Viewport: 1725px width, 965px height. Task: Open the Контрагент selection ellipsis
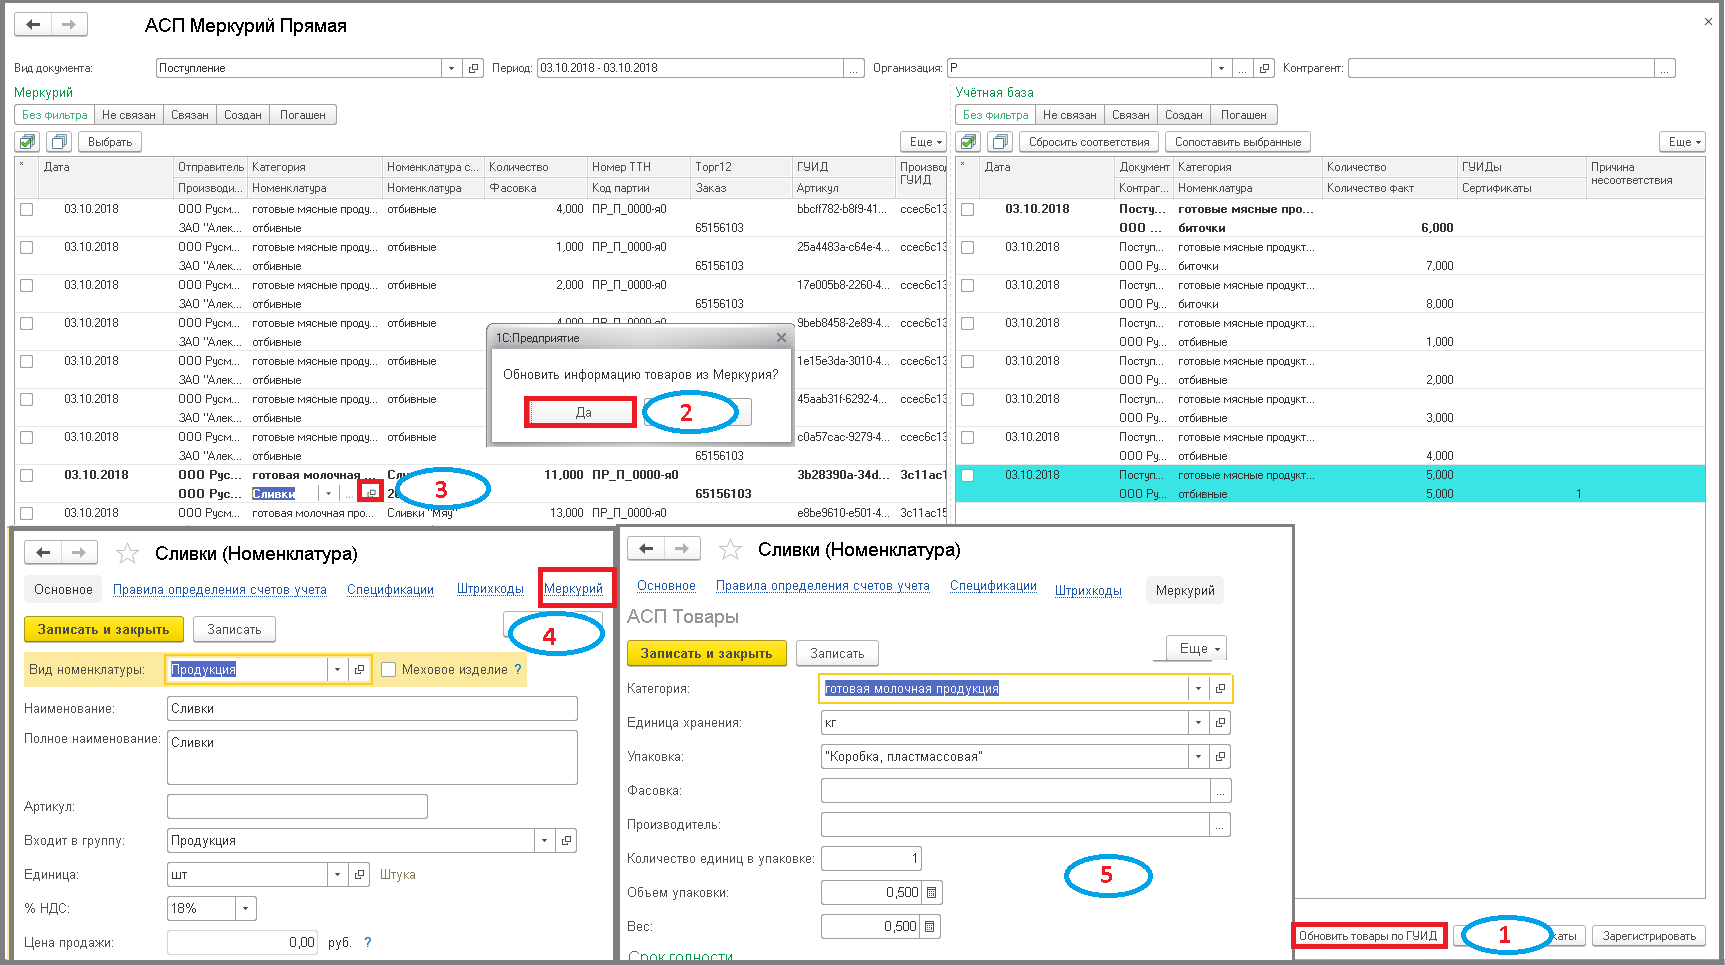[1665, 68]
